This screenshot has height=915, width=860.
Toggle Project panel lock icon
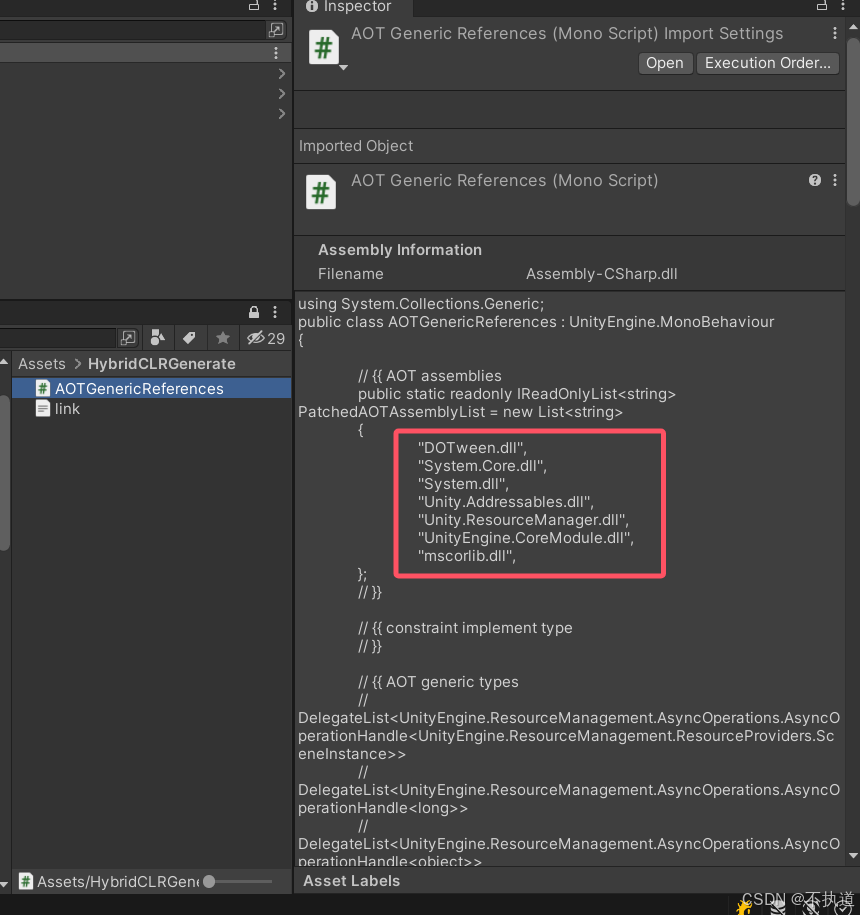[254, 312]
